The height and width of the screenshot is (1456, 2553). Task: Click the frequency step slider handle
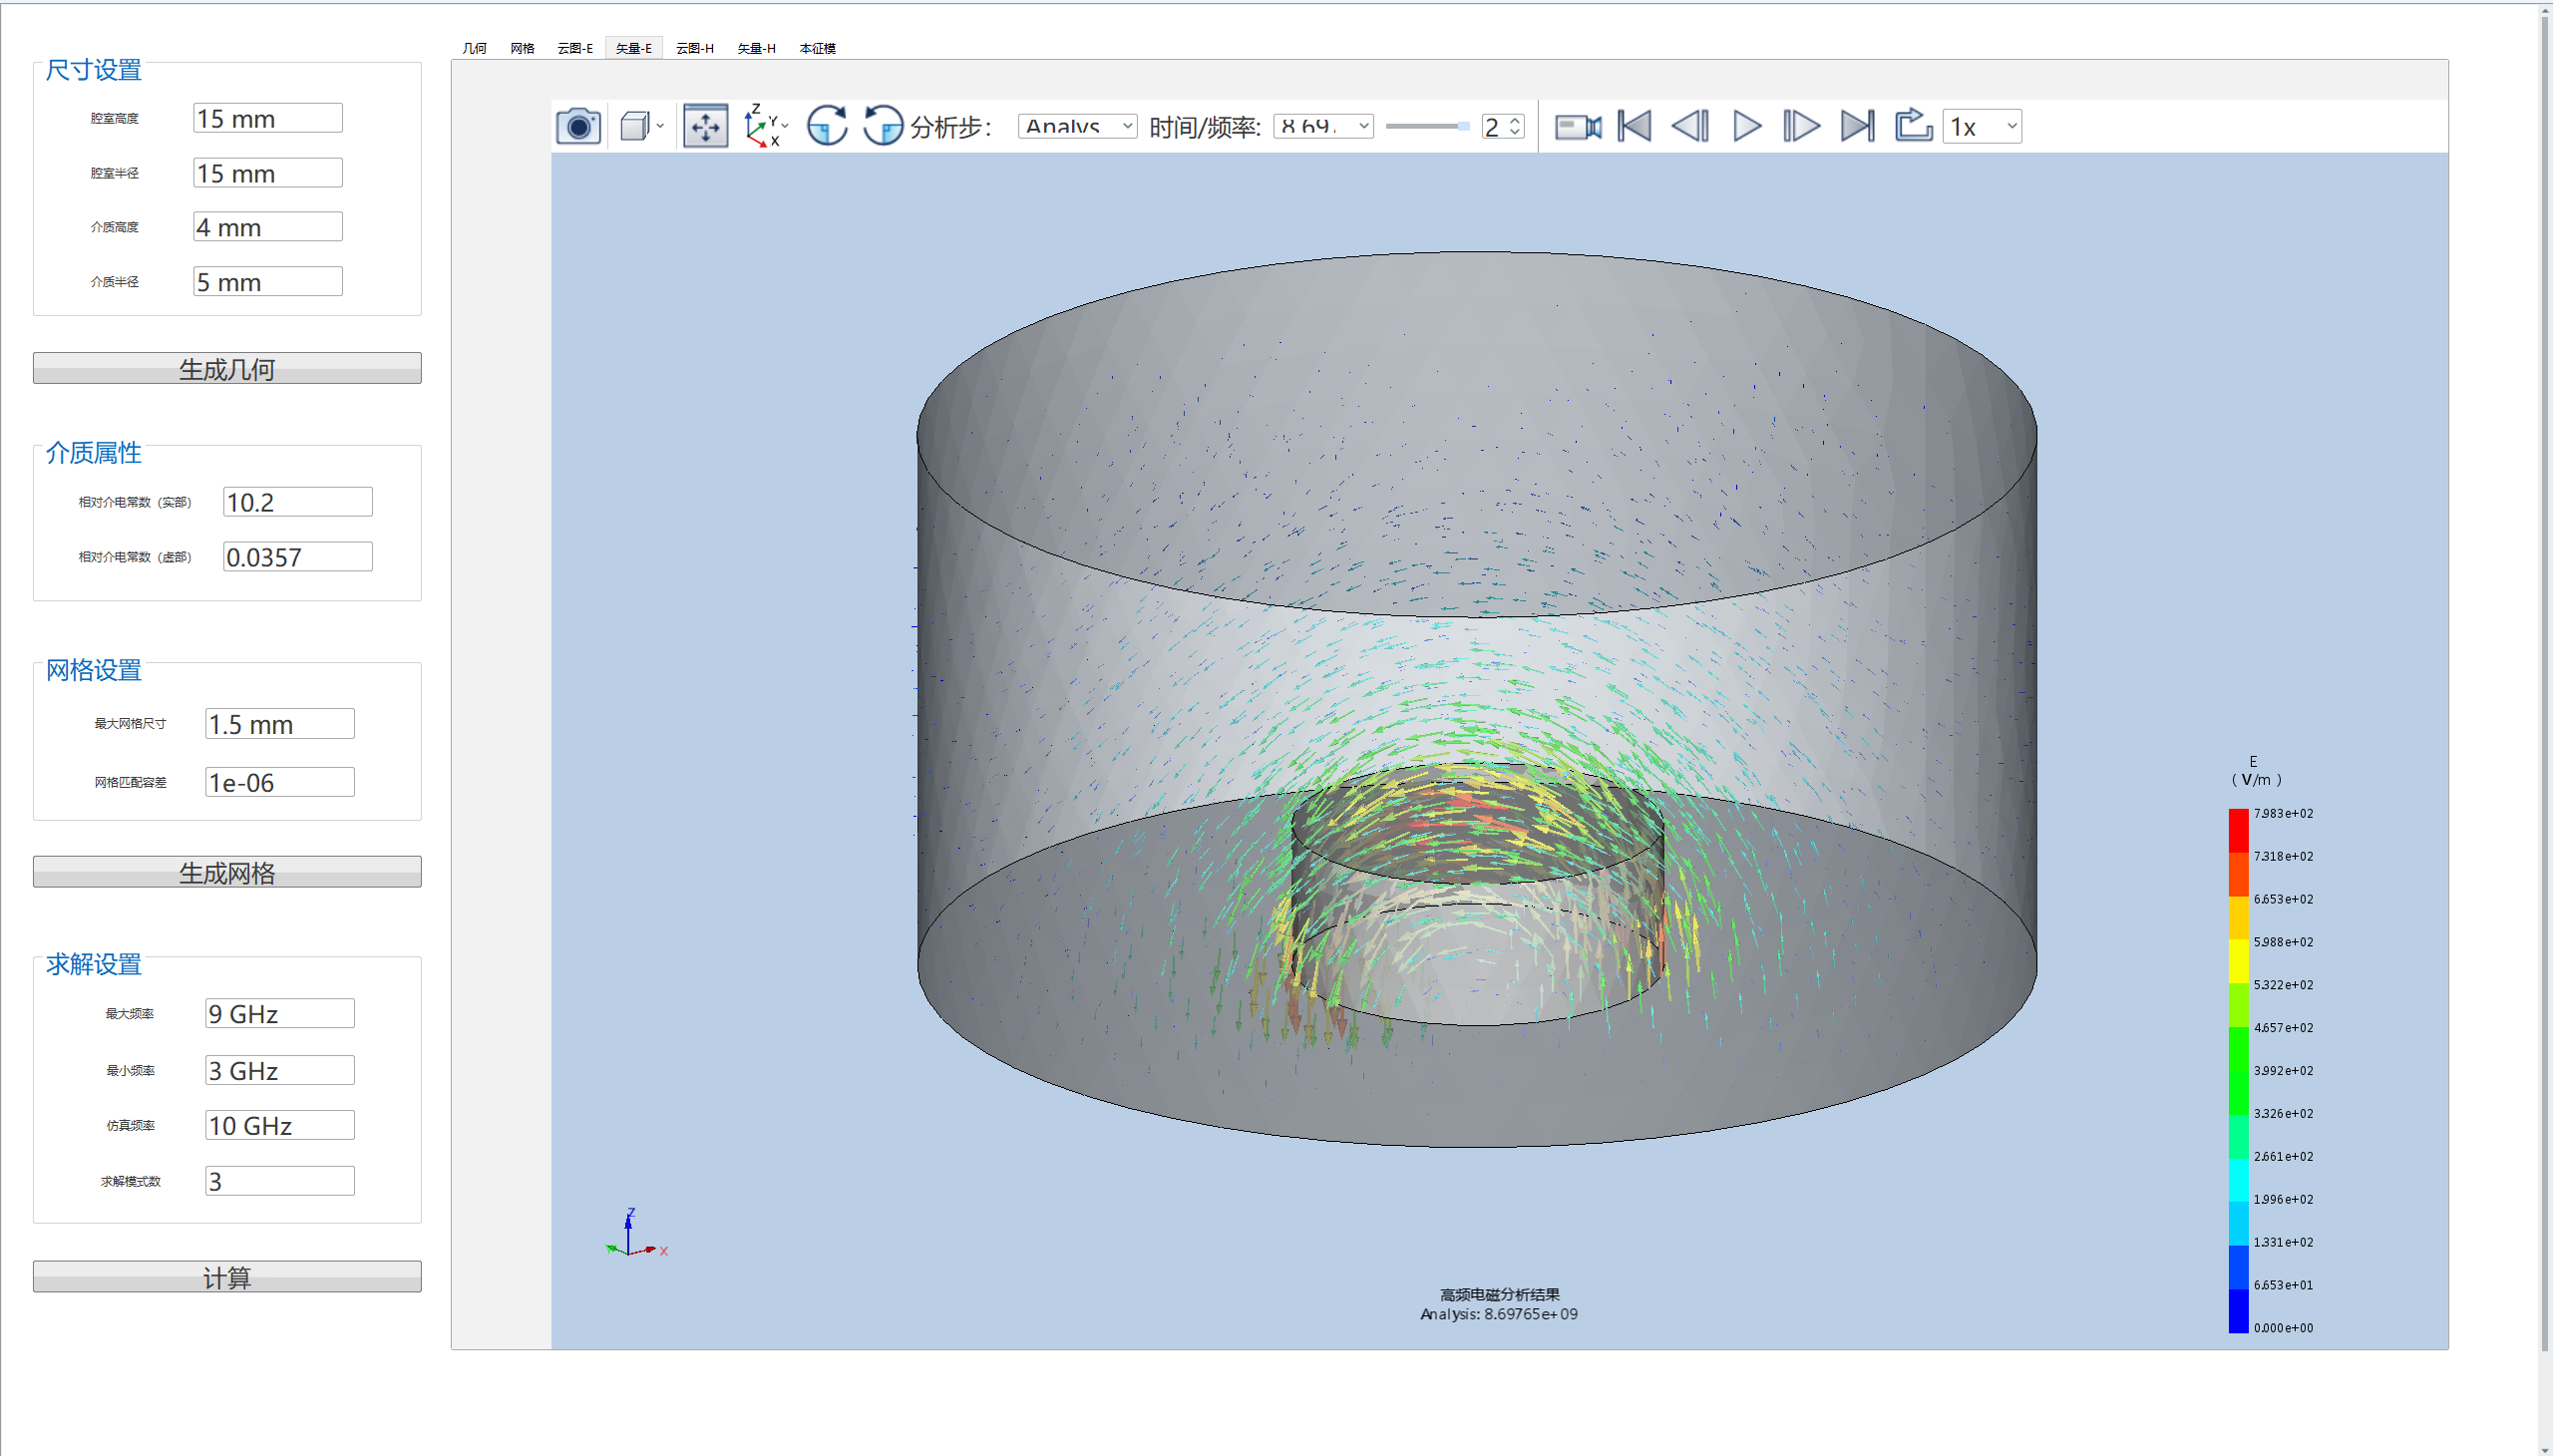pos(1463,126)
